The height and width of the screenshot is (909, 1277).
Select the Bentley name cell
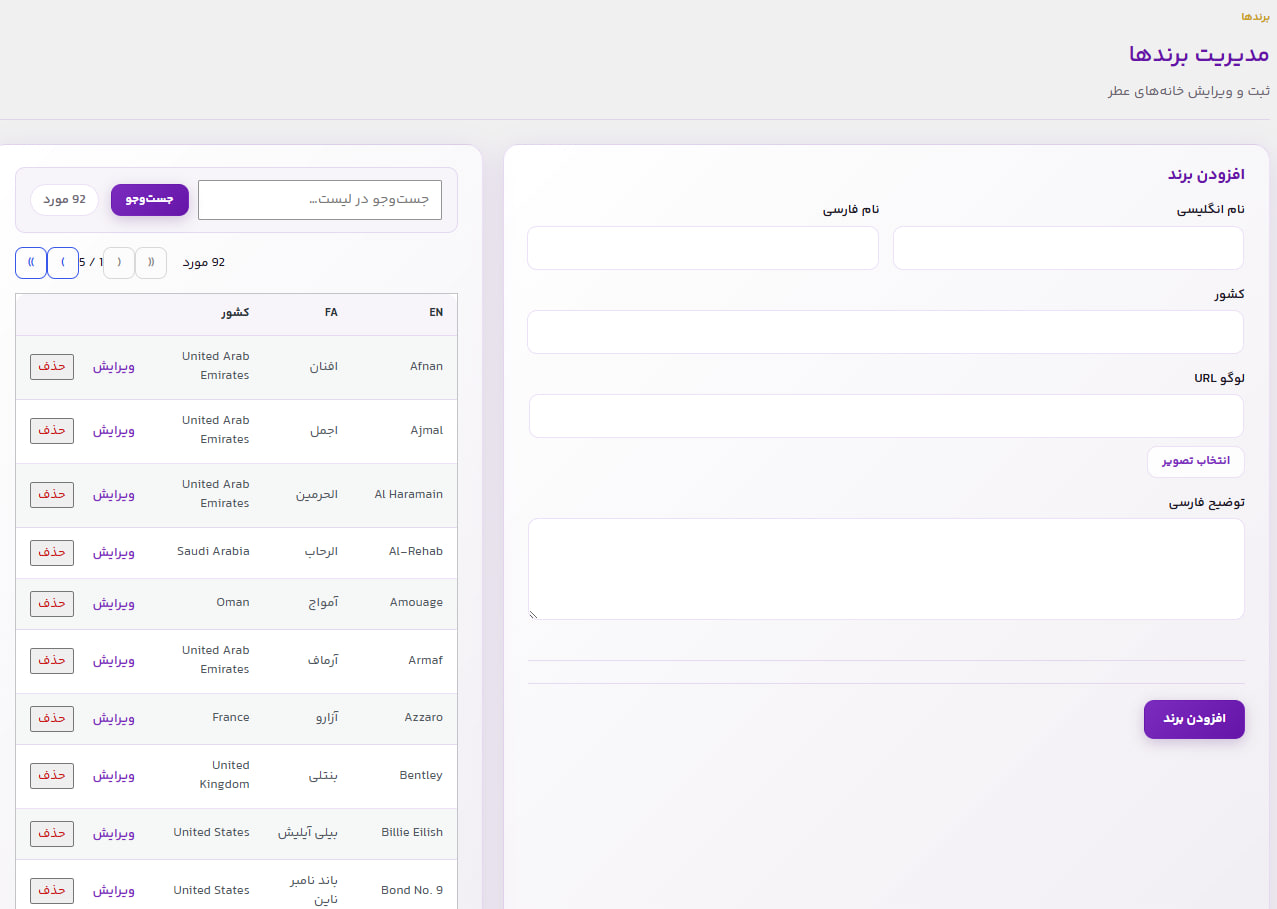[421, 775]
